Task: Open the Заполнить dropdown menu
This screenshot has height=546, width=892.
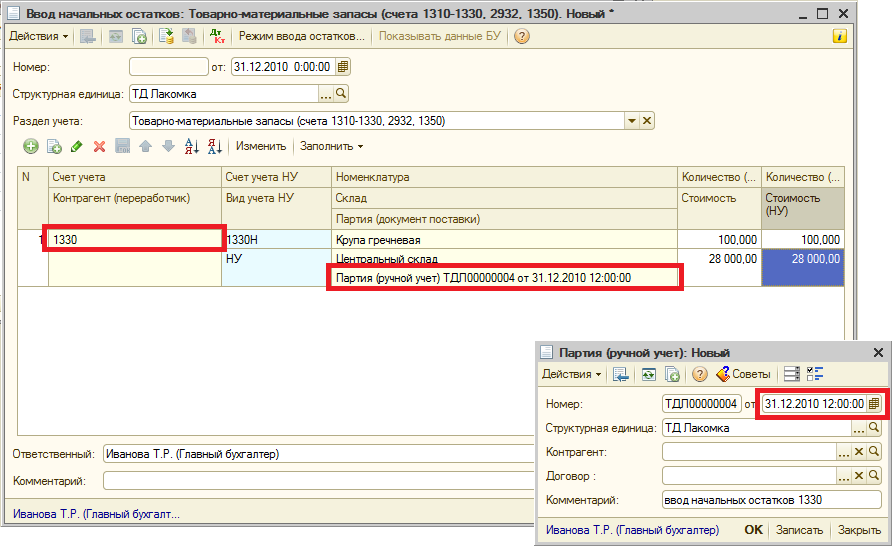Action: [x=332, y=146]
